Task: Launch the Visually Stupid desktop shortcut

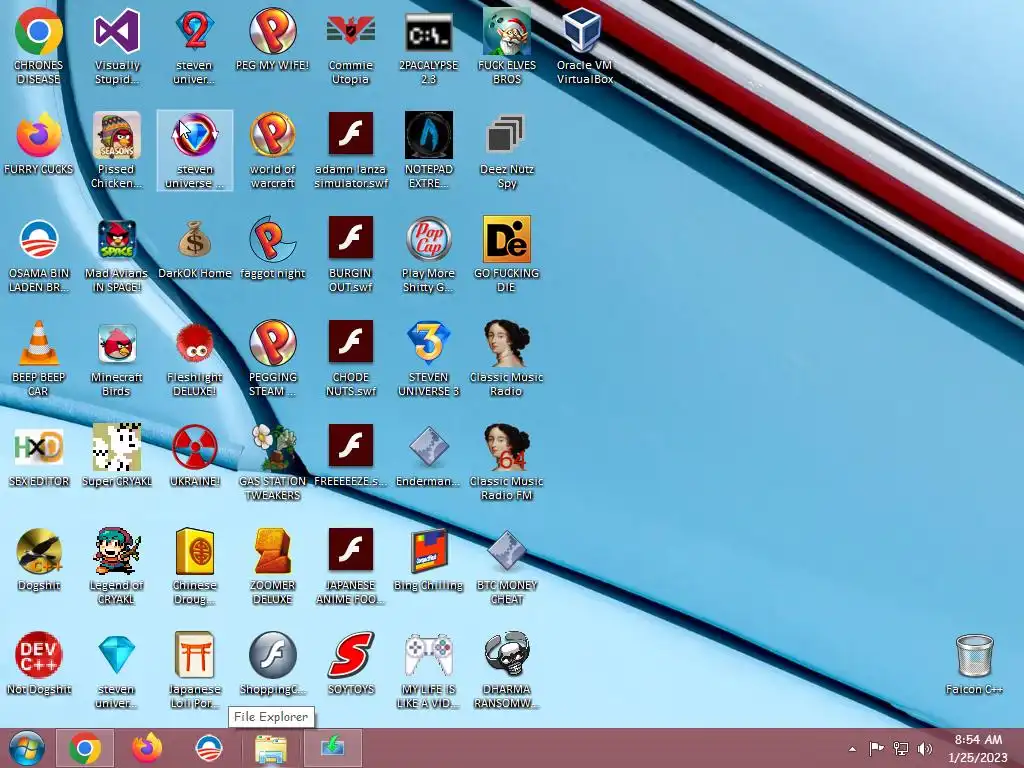Action: (x=117, y=47)
